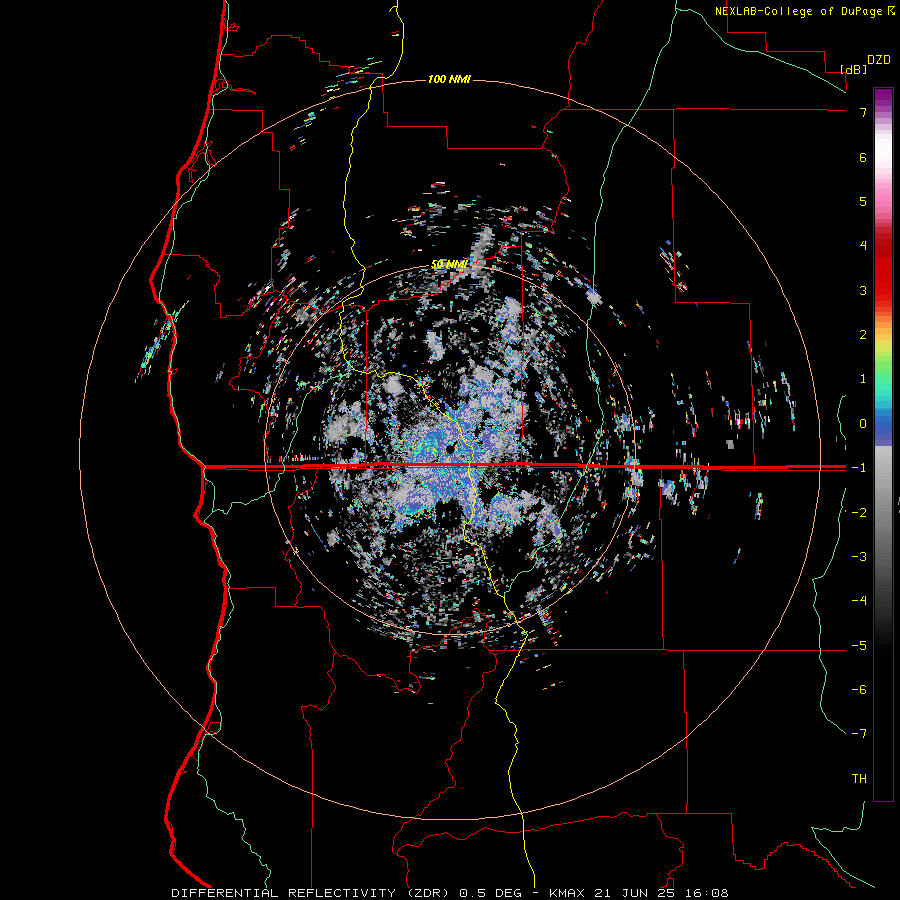Click the 0.5 DEG elevation text

click(x=491, y=893)
